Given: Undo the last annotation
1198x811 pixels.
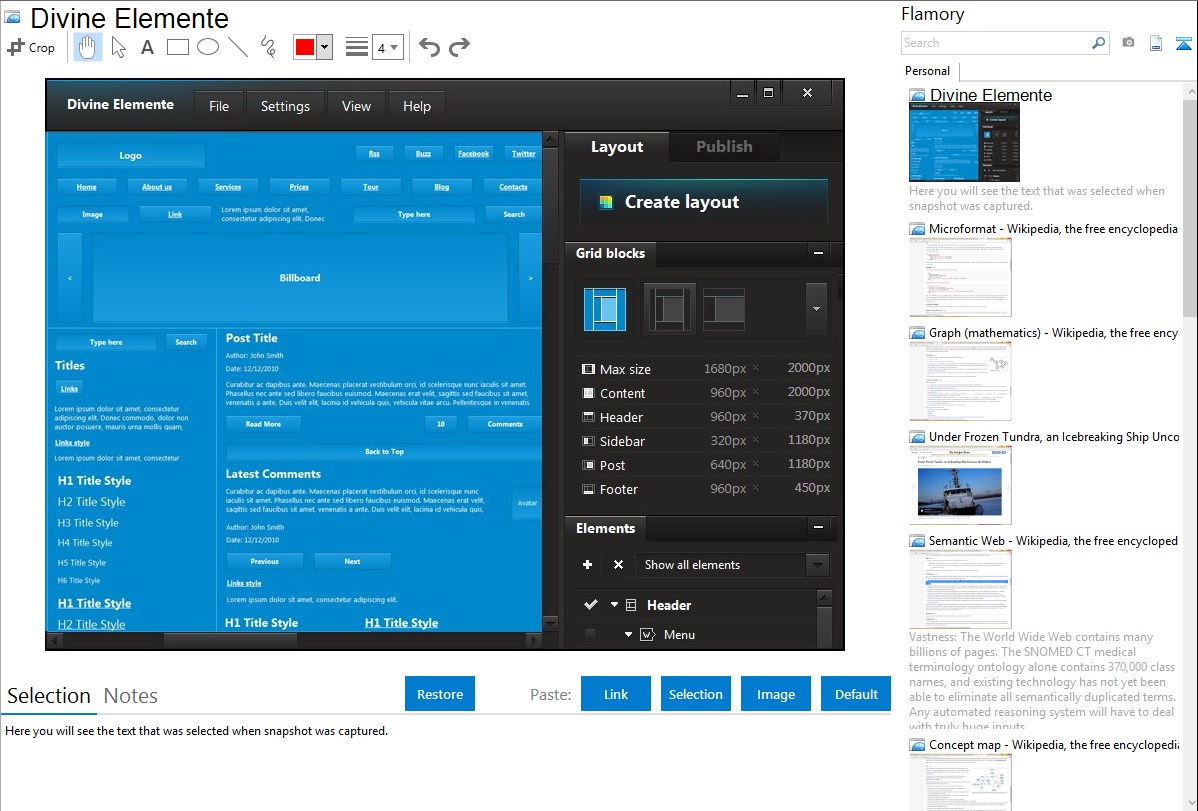Looking at the screenshot, I should (x=429, y=47).
